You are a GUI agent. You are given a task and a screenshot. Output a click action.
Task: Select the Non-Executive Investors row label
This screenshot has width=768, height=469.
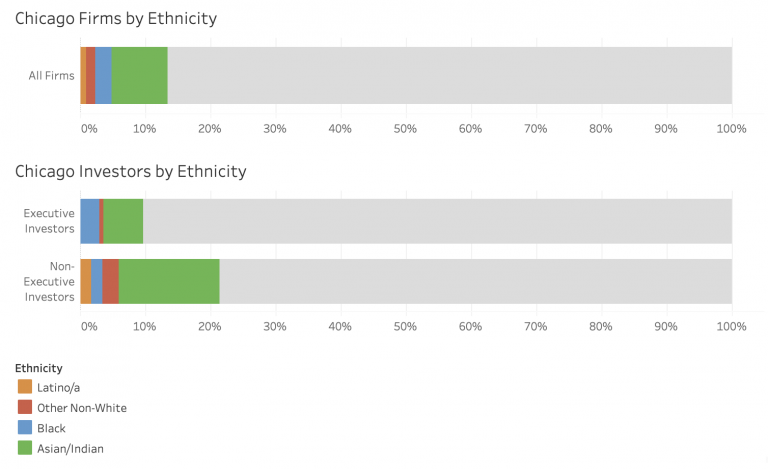tap(49, 281)
